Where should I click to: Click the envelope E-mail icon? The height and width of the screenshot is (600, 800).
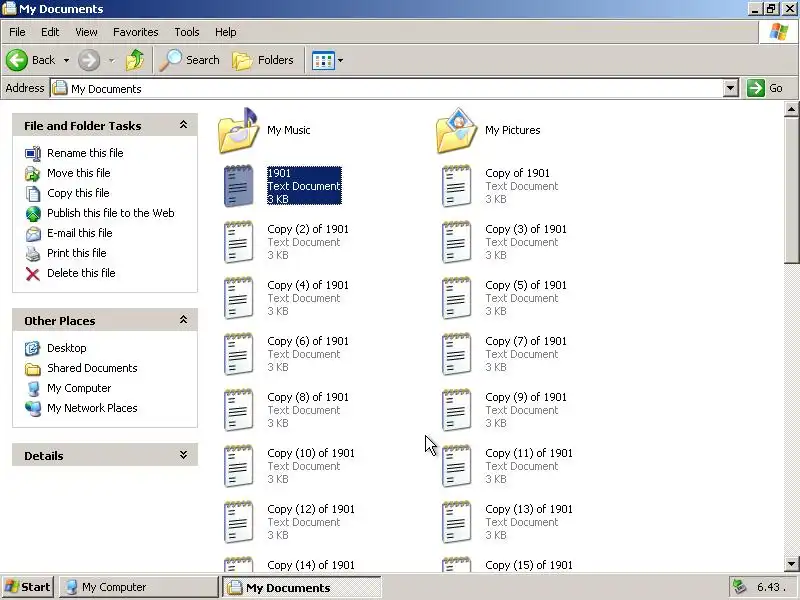click(33, 234)
